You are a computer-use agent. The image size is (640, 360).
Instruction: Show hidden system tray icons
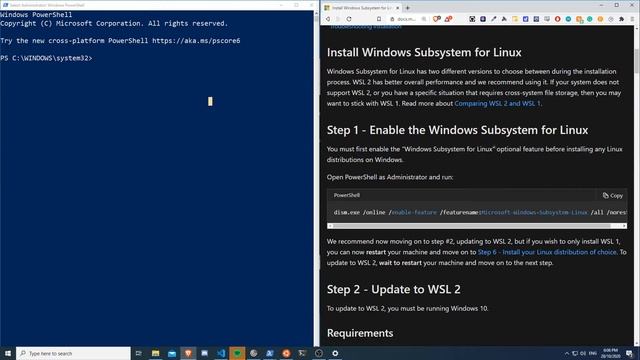[567, 353]
